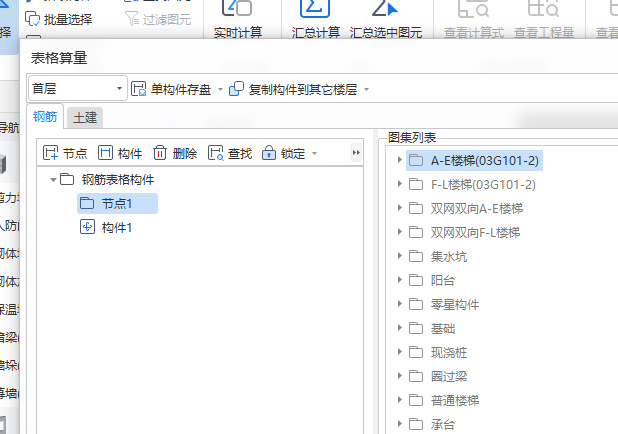This screenshot has width=618, height=434.
Task: Click the 删除 delete trash icon
Action: (x=160, y=153)
